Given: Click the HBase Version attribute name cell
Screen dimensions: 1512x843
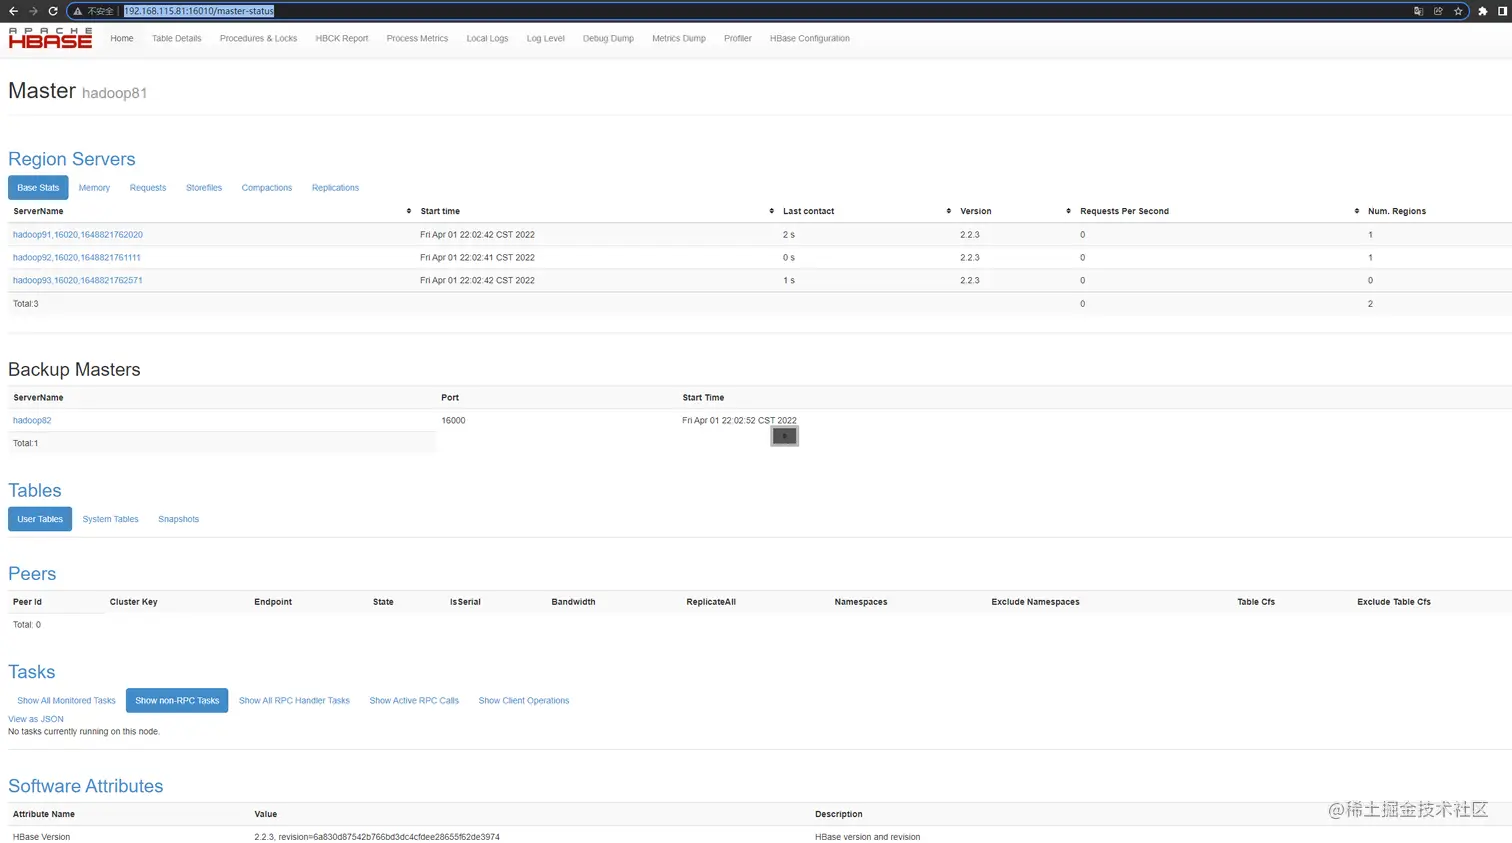Looking at the screenshot, I should tap(42, 837).
